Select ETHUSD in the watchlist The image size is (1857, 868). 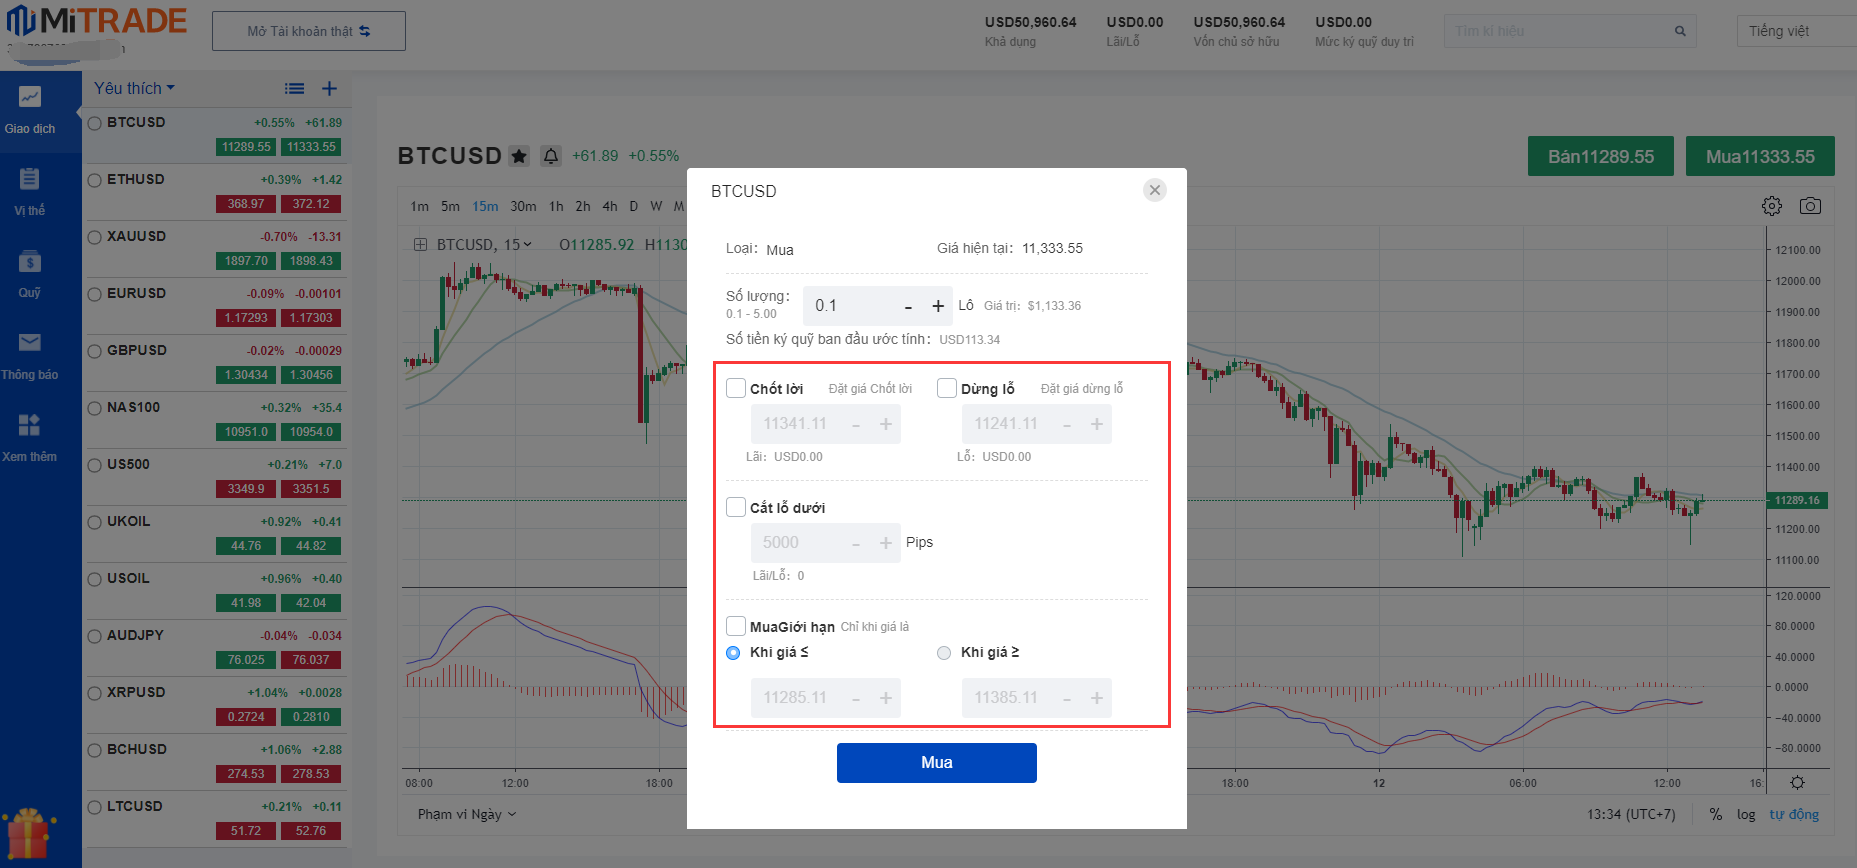(136, 179)
